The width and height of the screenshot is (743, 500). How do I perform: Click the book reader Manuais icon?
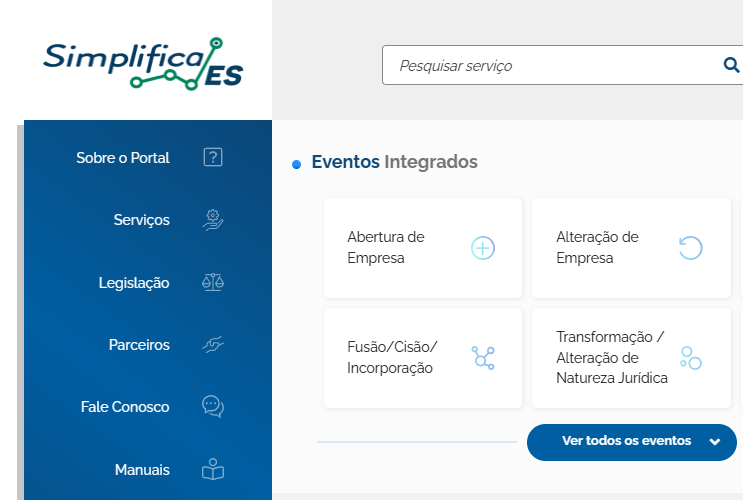pyautogui.click(x=213, y=469)
